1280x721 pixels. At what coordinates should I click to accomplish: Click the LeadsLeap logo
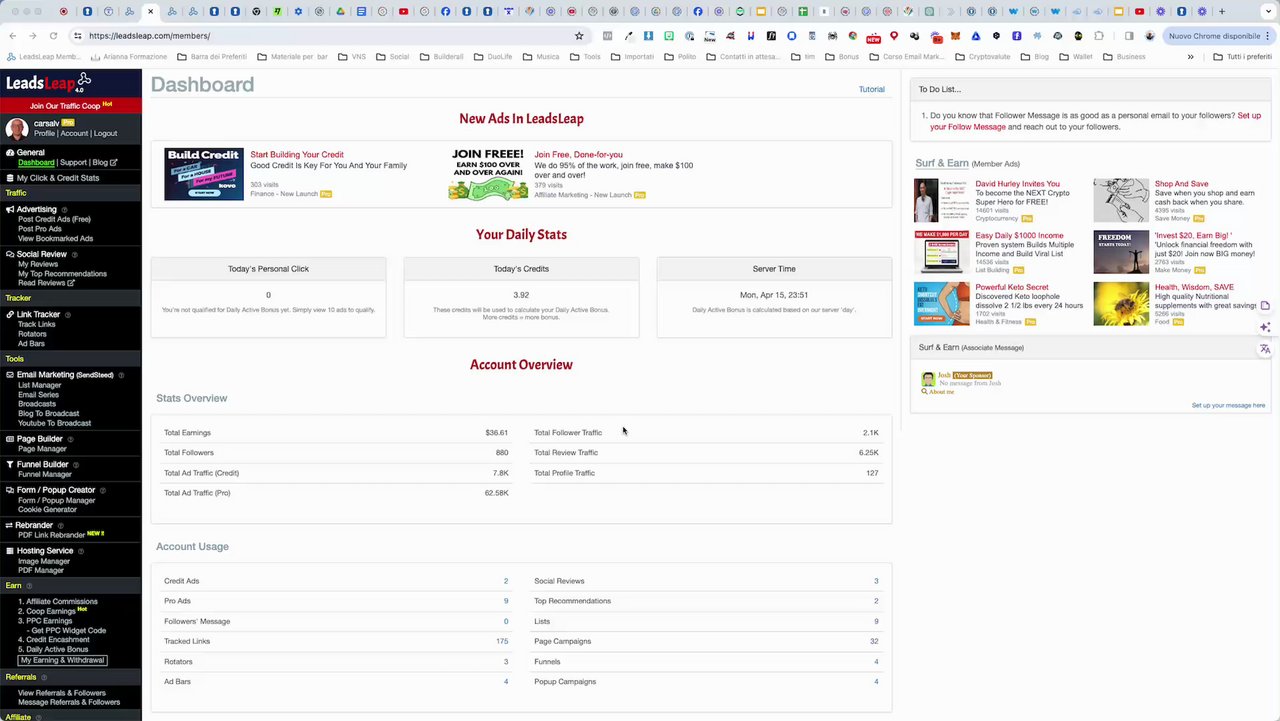point(48,82)
